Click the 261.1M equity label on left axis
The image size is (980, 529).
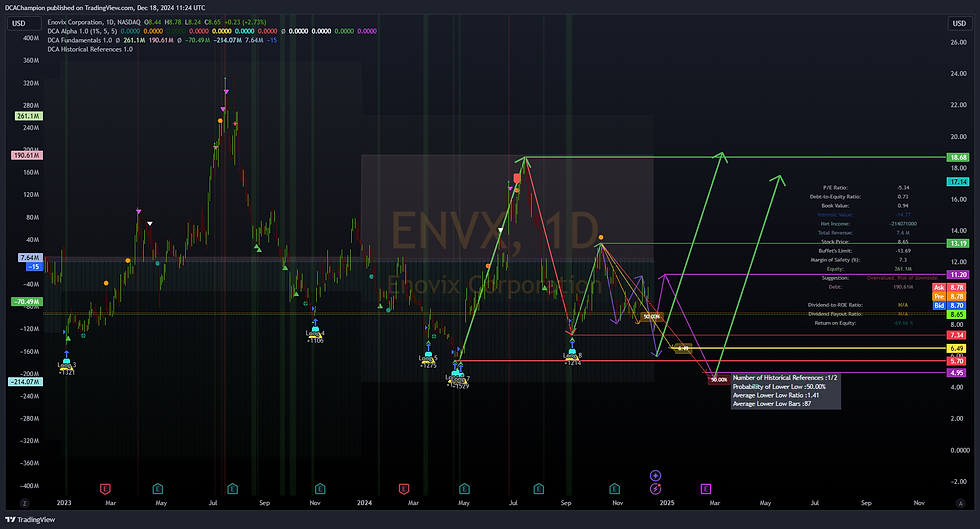tap(29, 116)
